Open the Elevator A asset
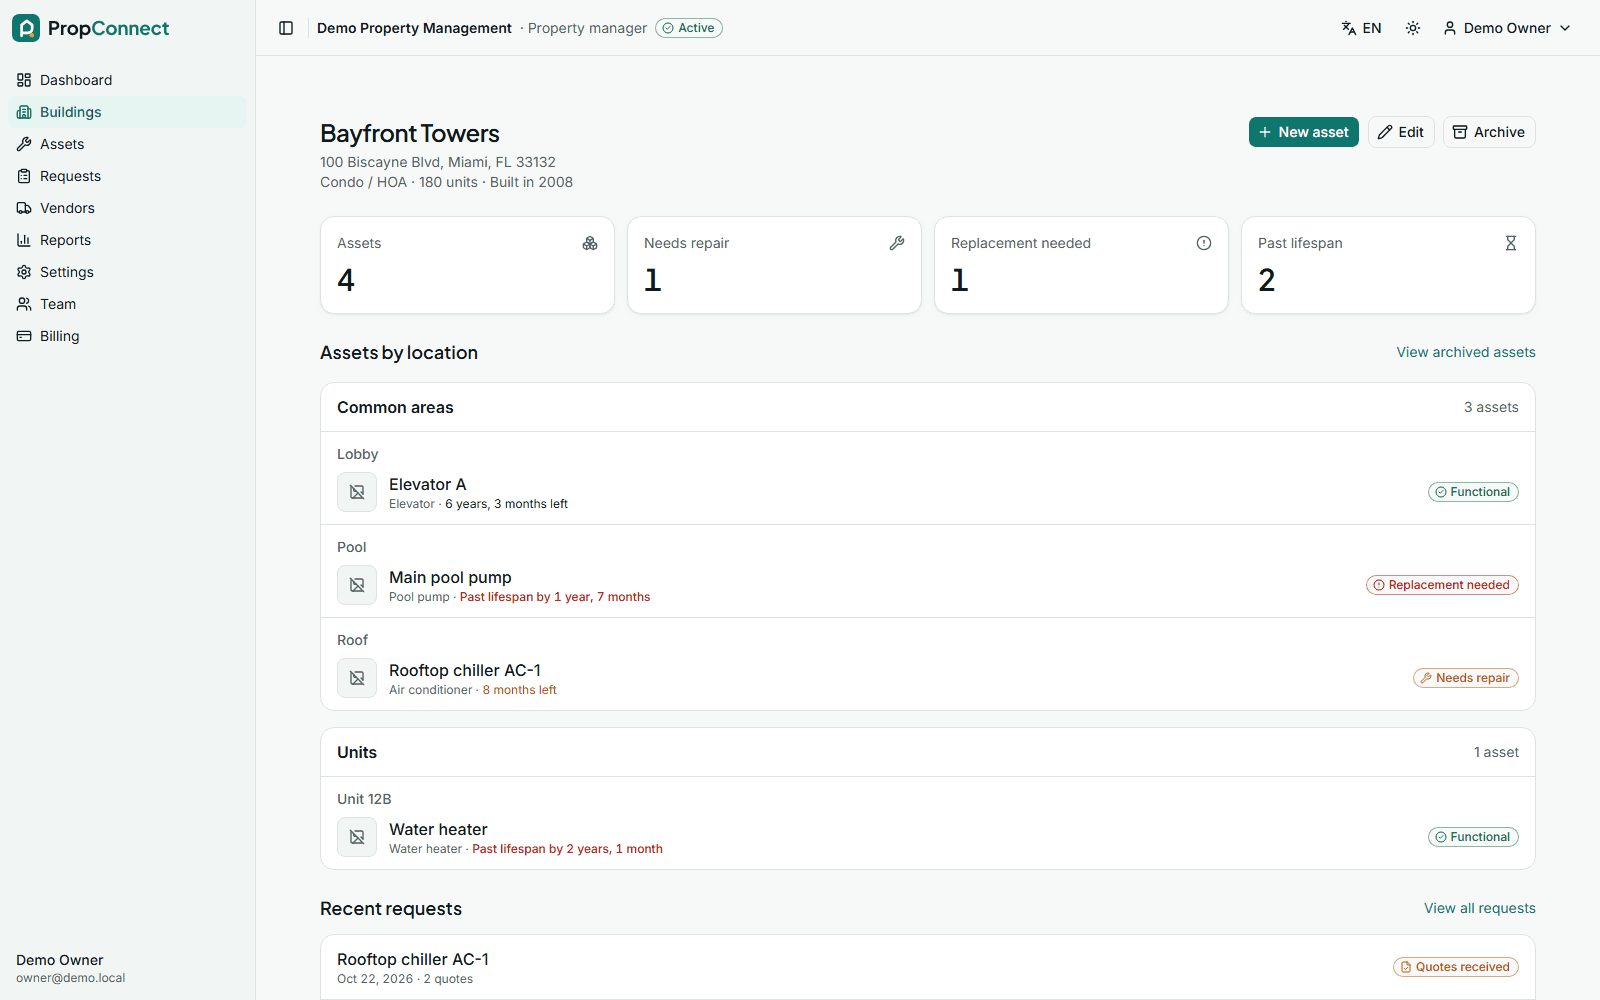 427,484
